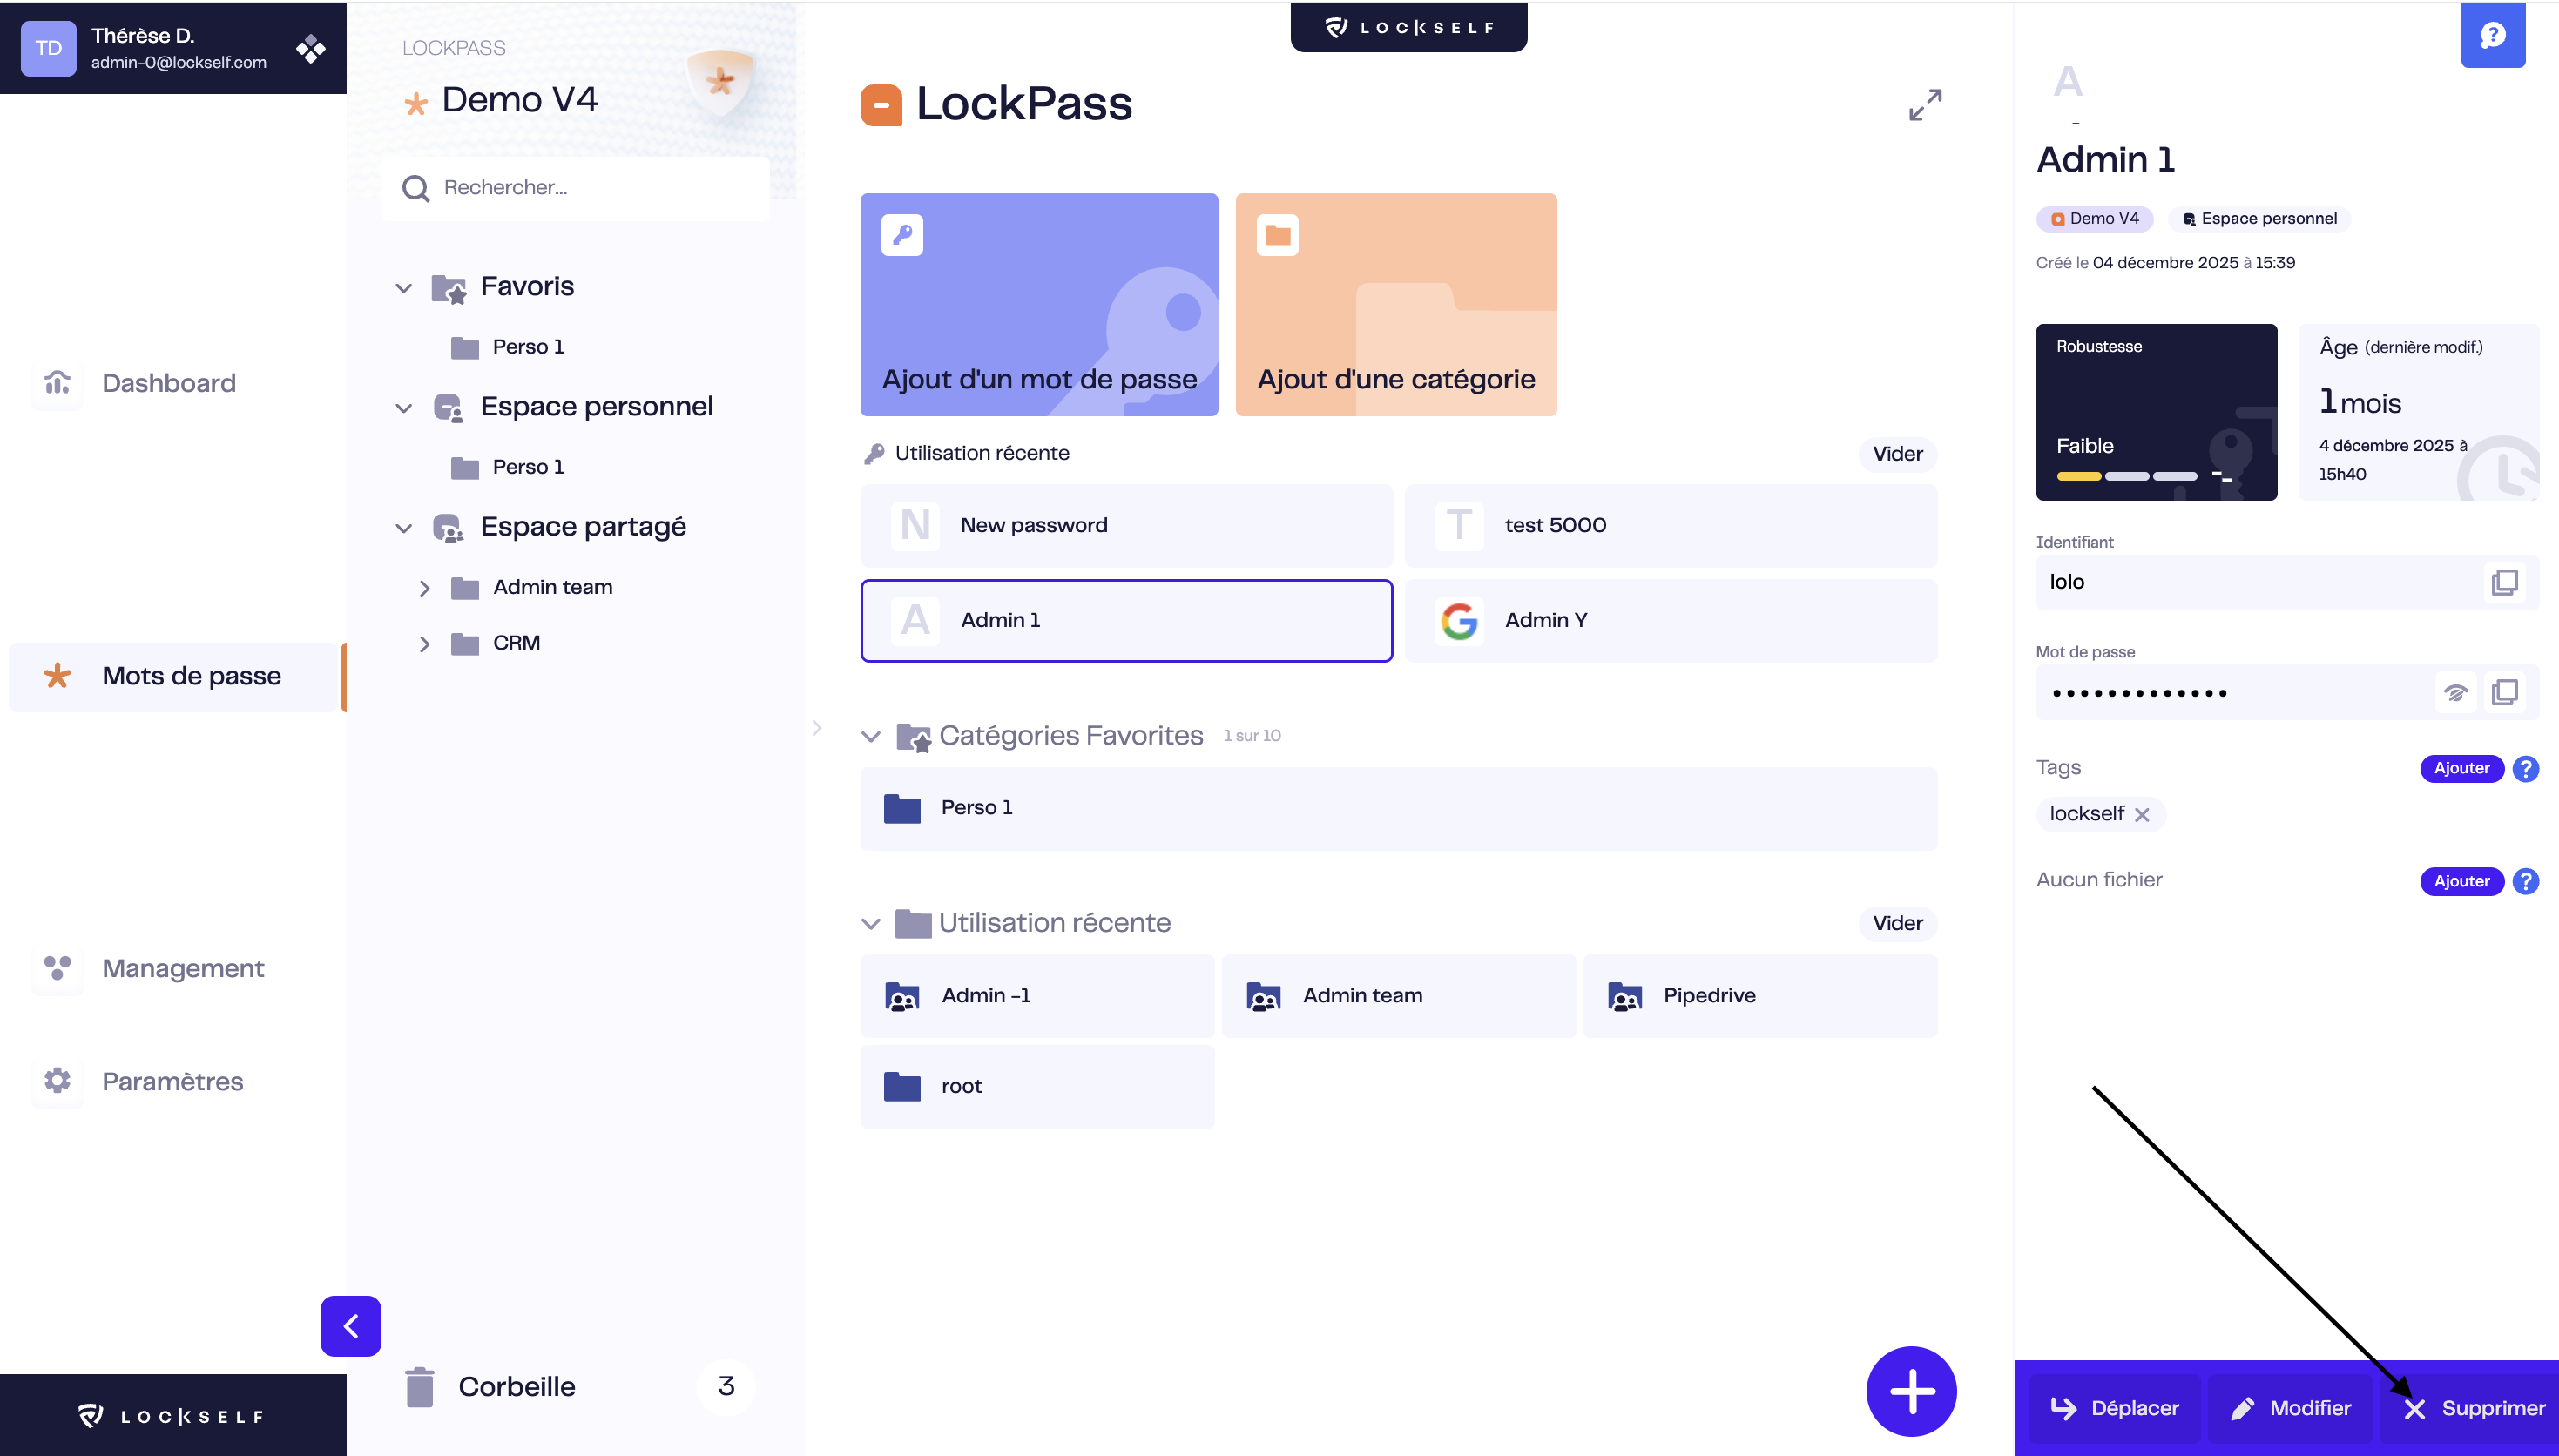The image size is (2559, 1456).
Task: Click the Admin Y Google logo icon
Action: pos(1459,620)
